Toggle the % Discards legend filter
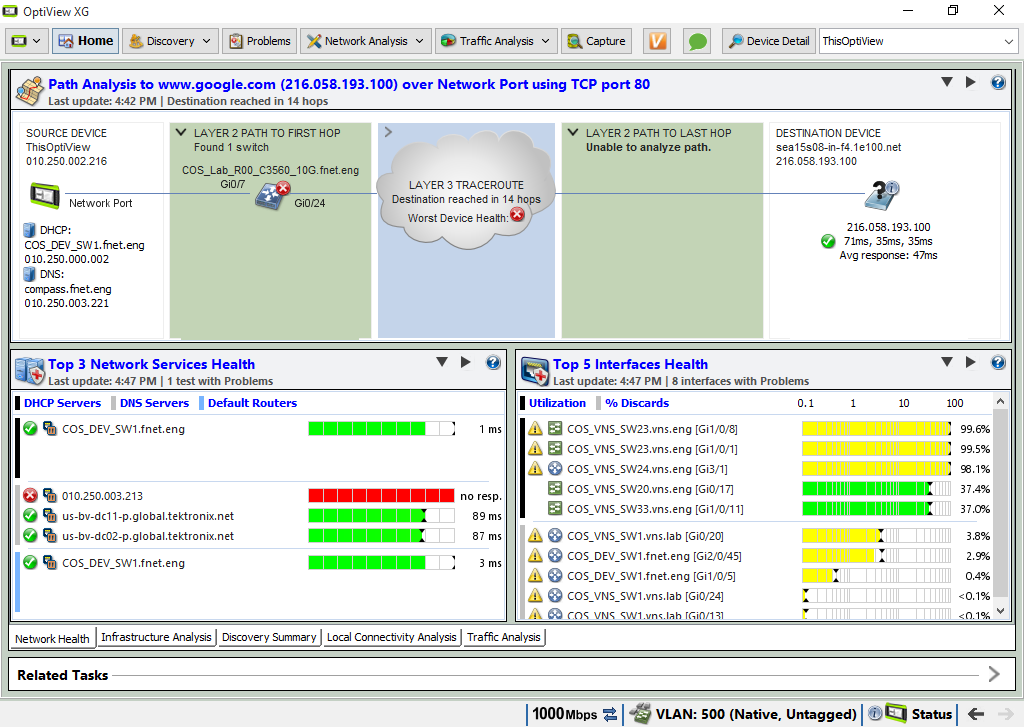This screenshot has height=728, width=1024. [x=636, y=403]
